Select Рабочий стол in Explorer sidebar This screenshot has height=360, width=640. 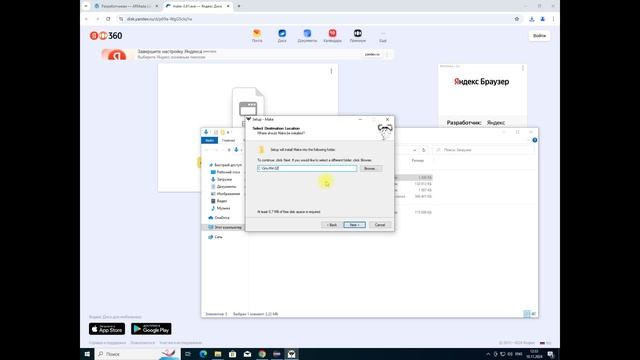pos(227,172)
